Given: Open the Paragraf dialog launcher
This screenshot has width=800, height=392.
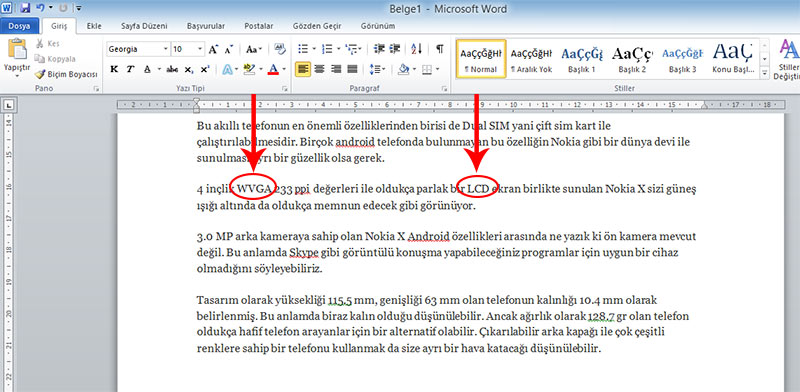Looking at the screenshot, I should (x=444, y=89).
